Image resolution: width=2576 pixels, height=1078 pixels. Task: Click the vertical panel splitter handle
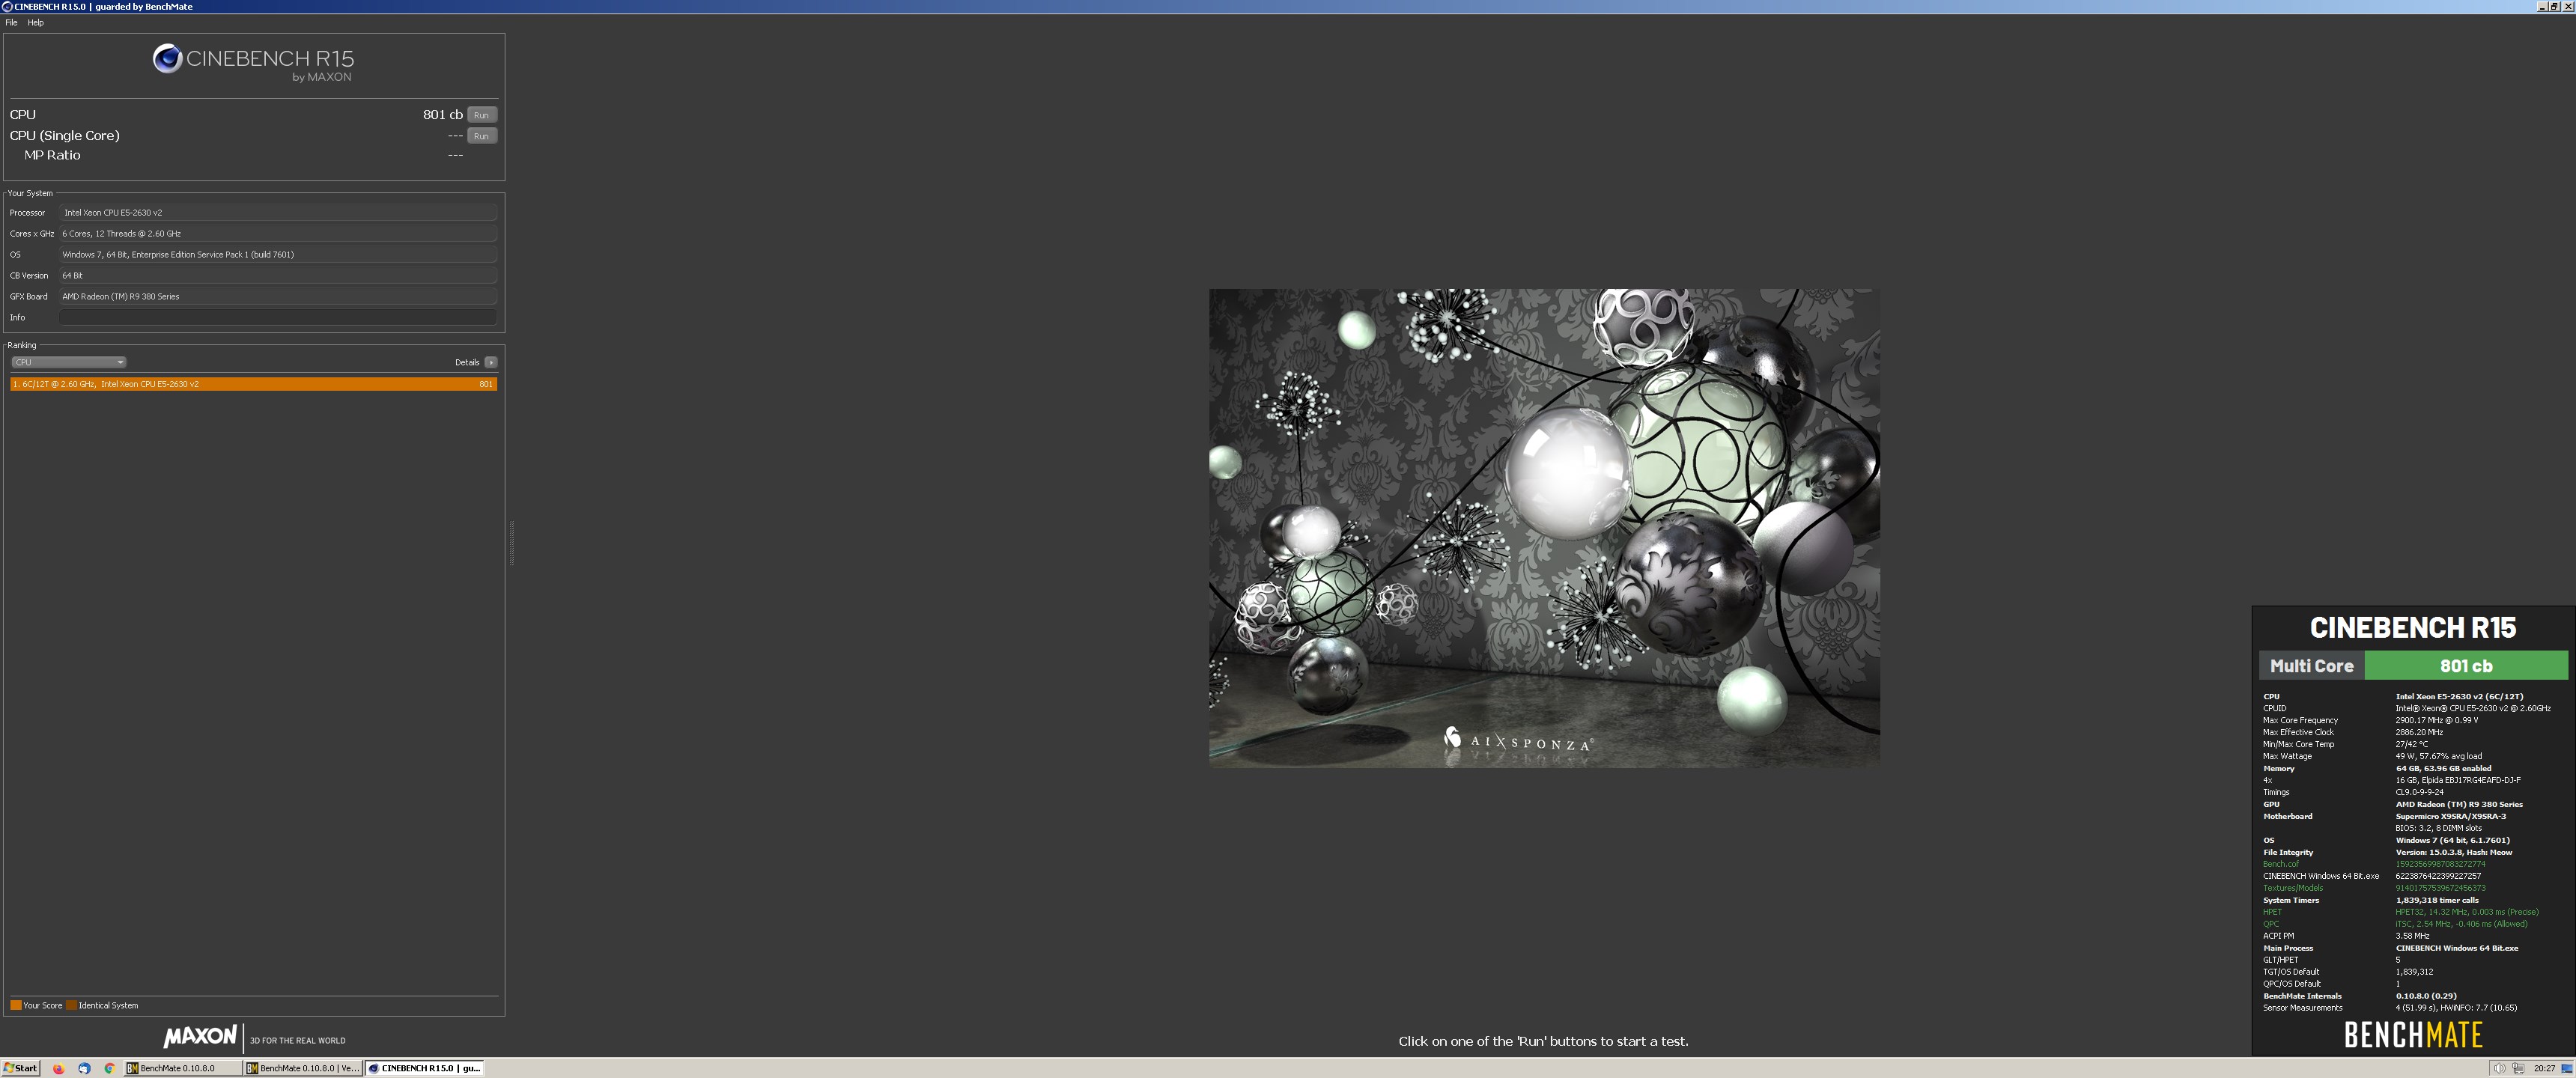512,543
